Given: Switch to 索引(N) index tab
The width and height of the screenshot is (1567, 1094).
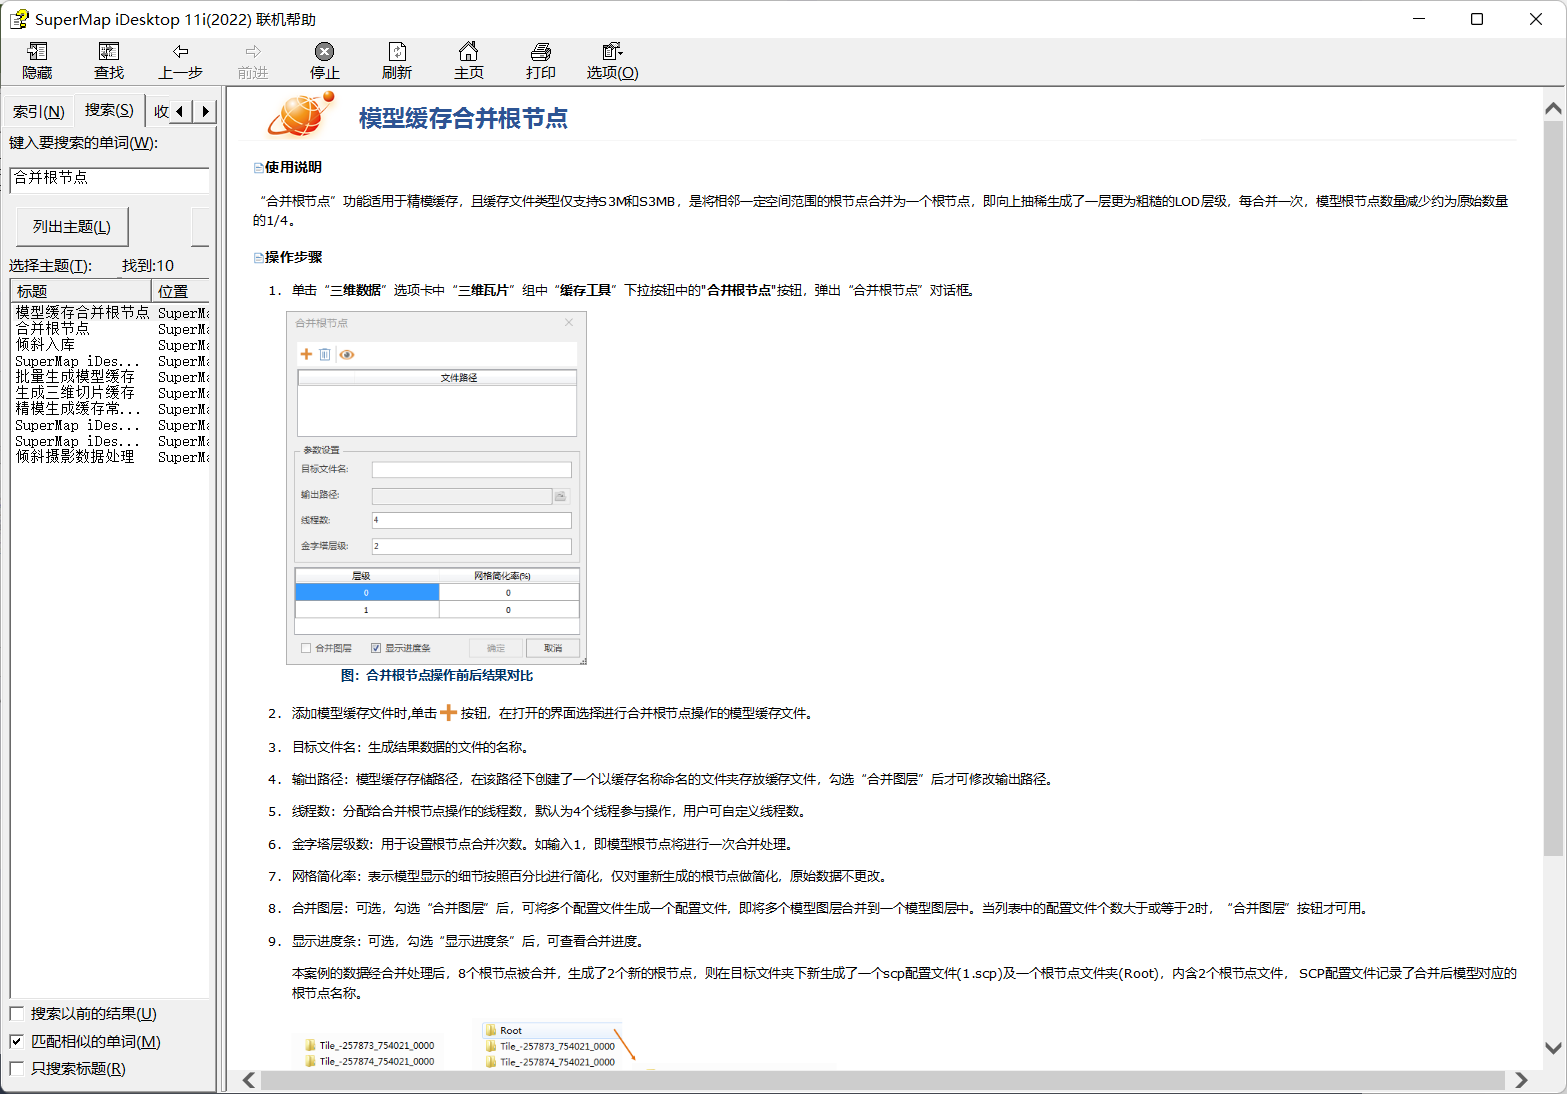Looking at the screenshot, I should point(39,111).
